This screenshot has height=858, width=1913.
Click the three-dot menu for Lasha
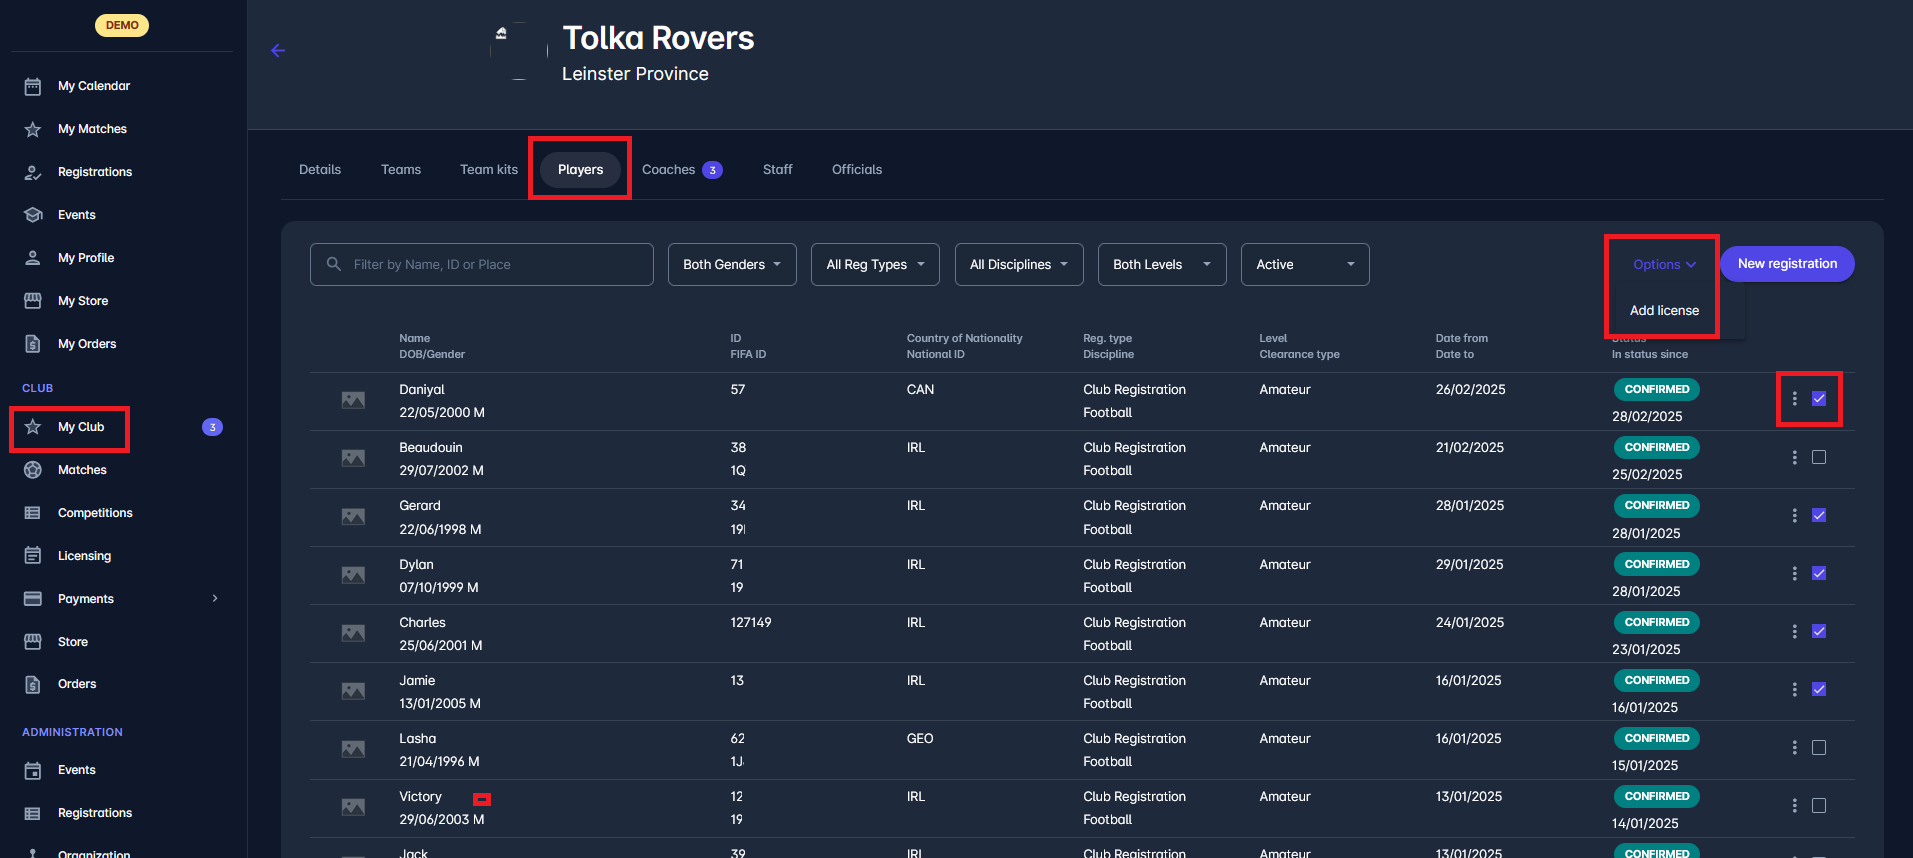pos(1794,748)
